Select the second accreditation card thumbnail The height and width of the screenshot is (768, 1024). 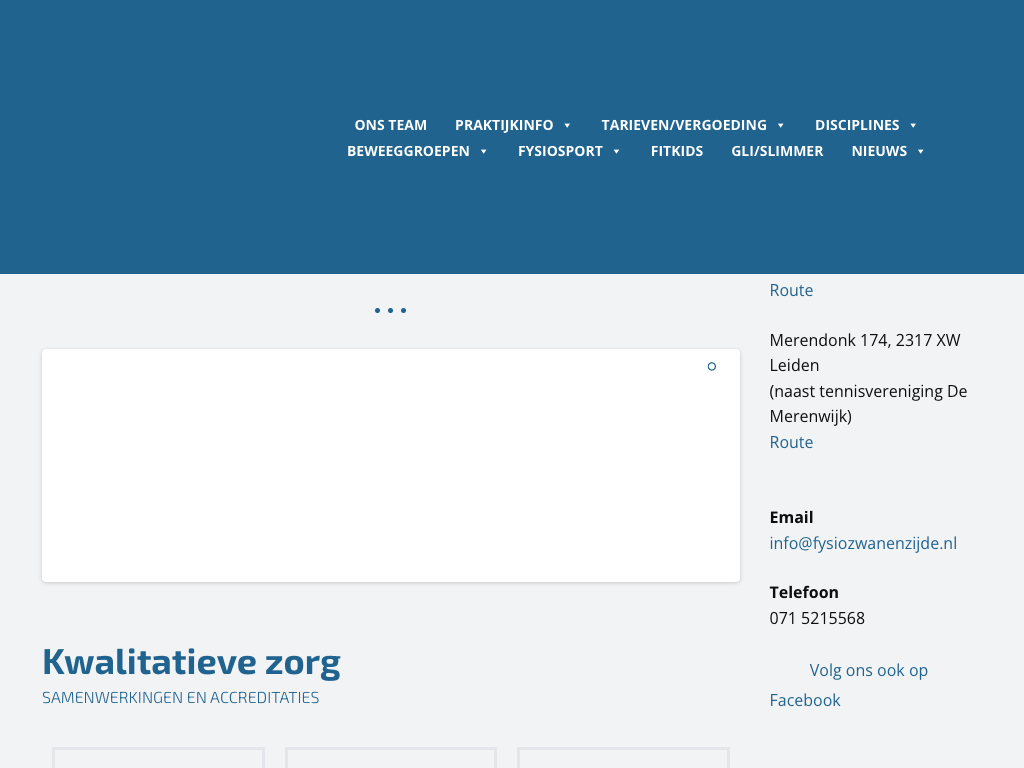(391, 757)
